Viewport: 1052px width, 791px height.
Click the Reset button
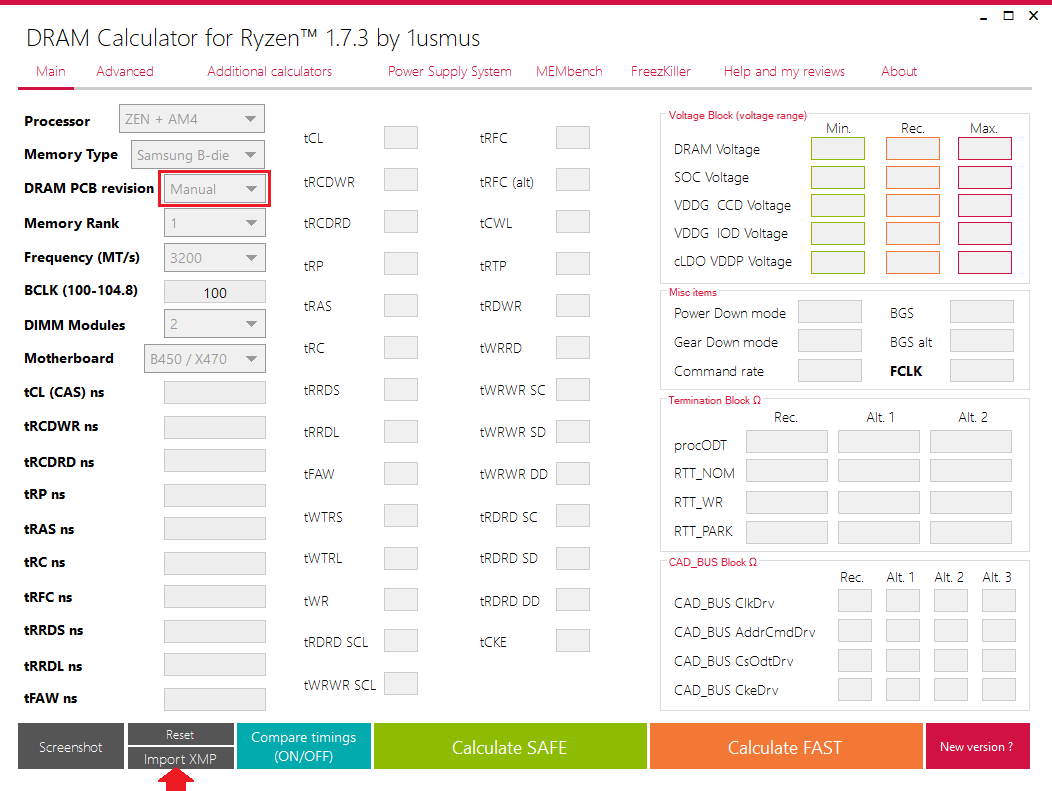tap(180, 735)
